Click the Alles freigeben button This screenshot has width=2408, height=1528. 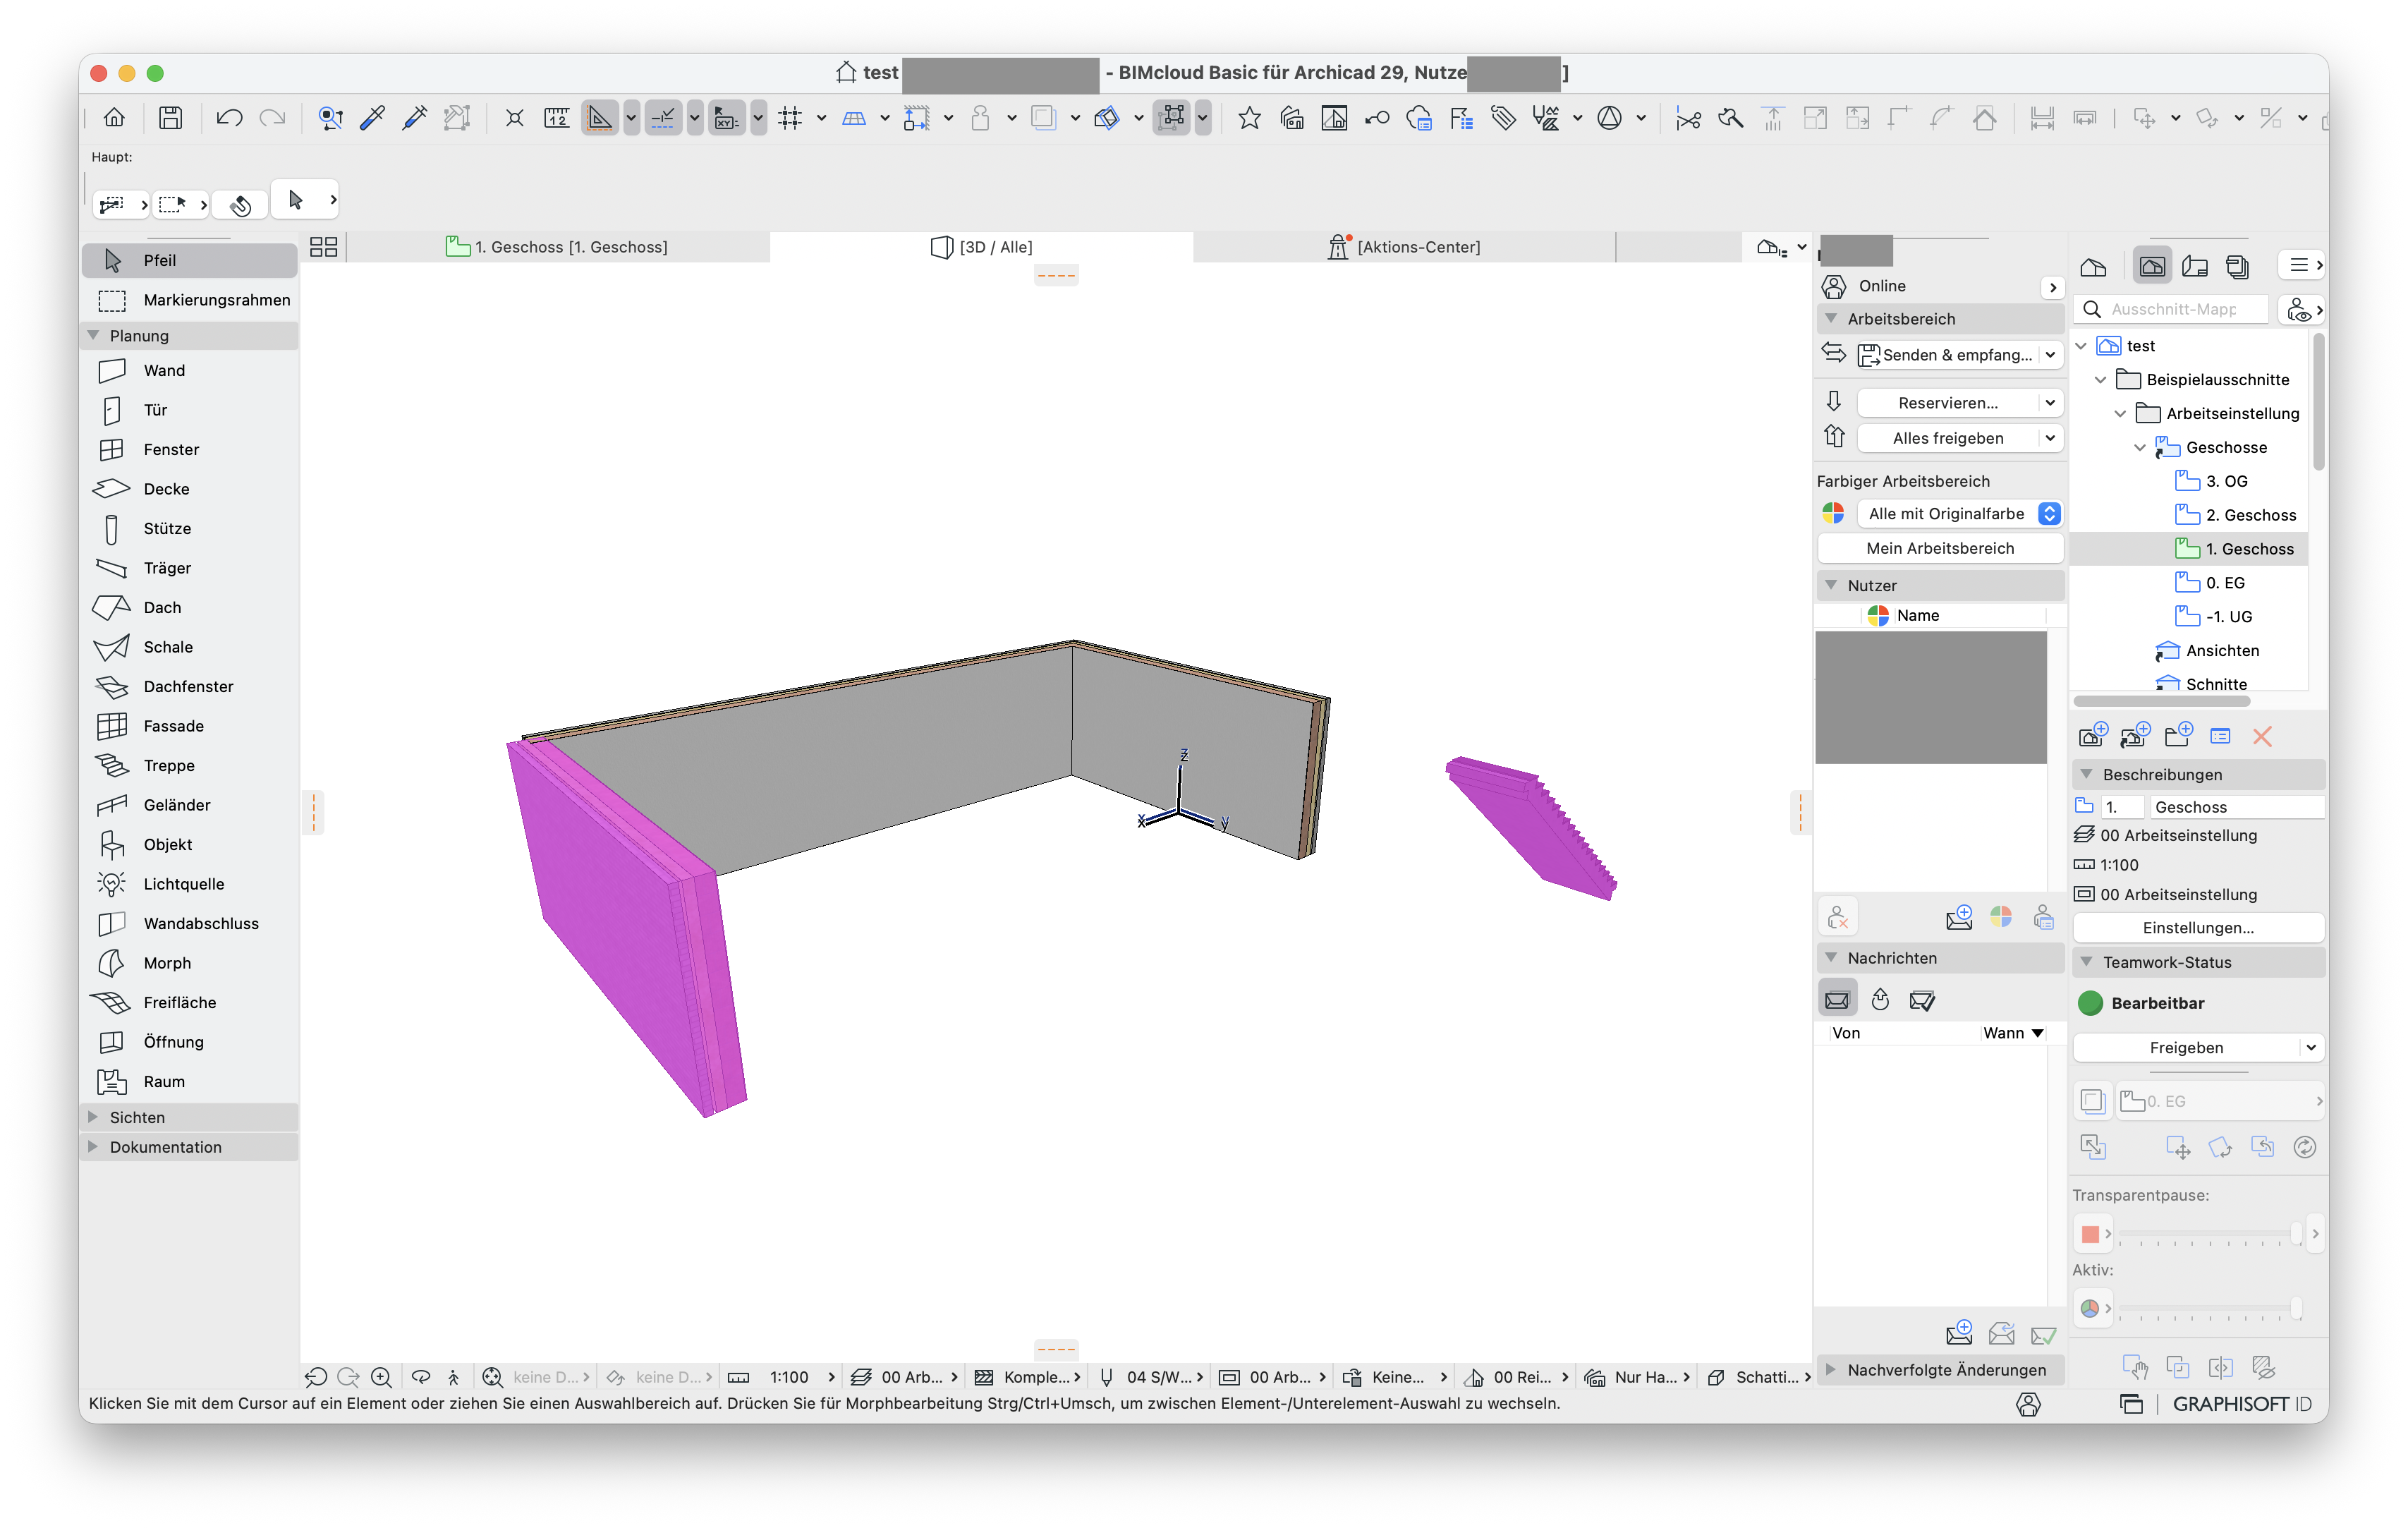[x=1947, y=438]
